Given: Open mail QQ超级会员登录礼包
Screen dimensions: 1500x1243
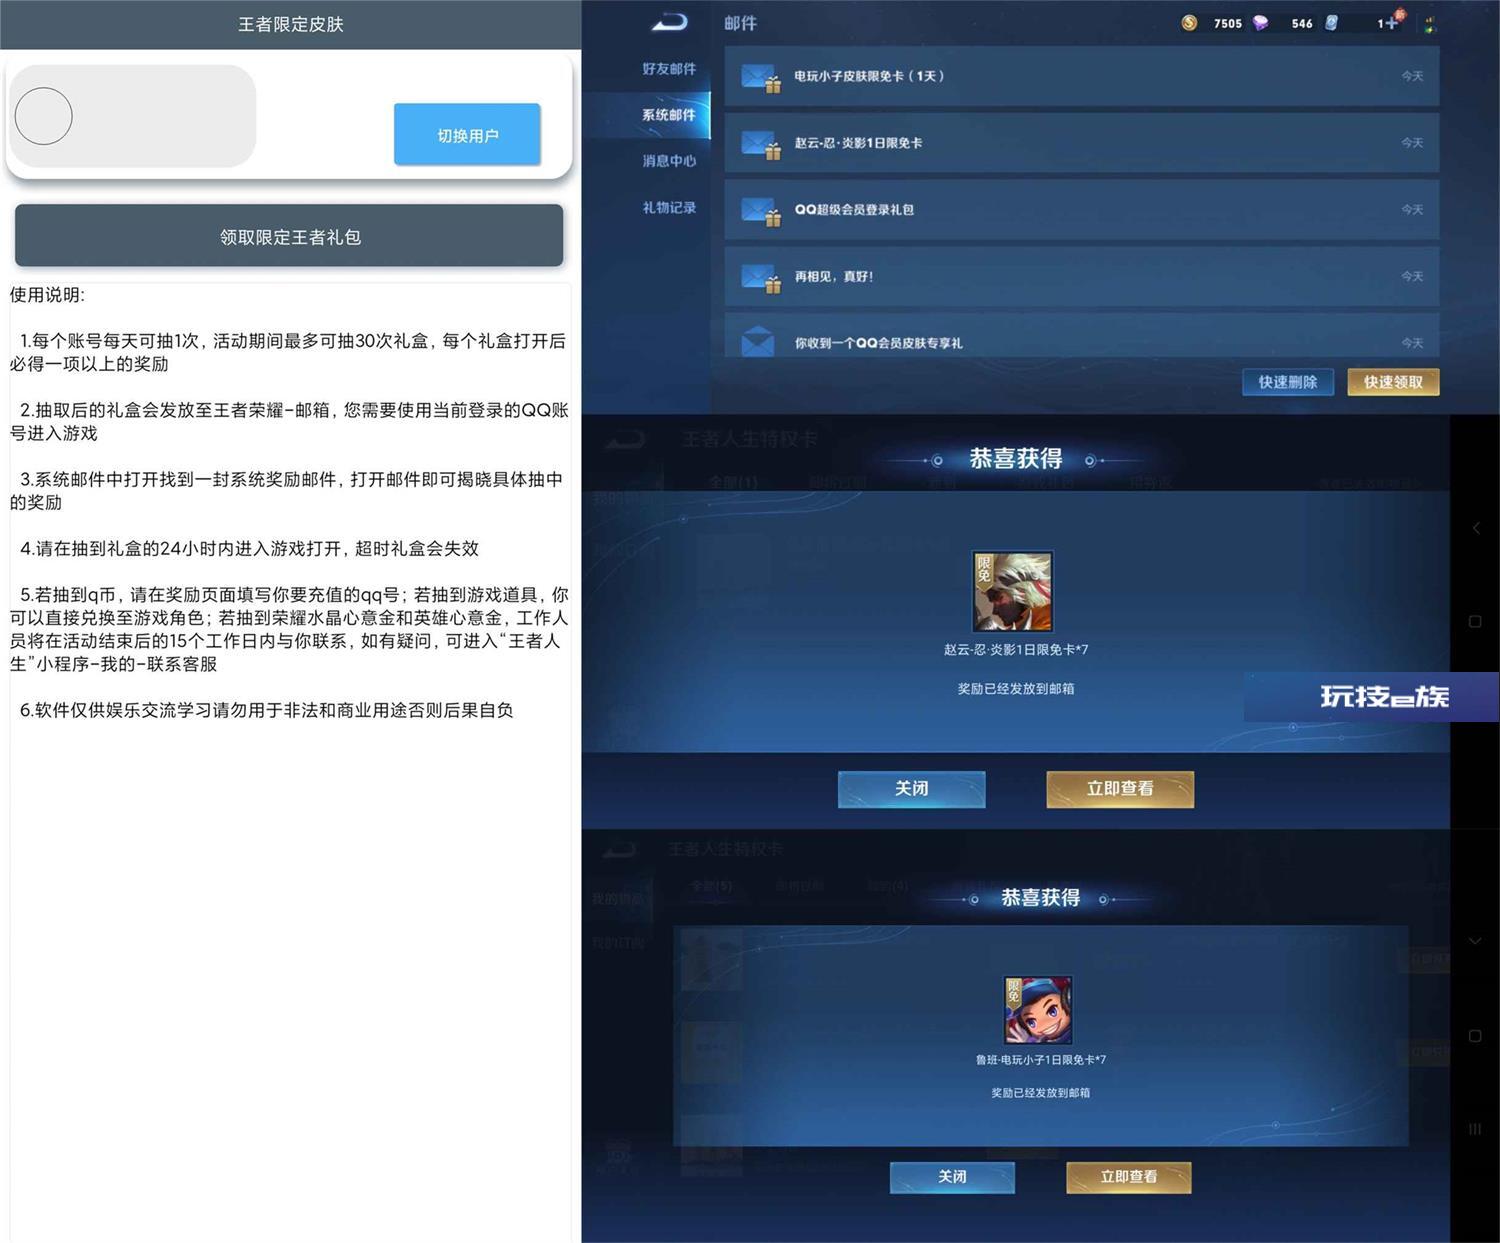Looking at the screenshot, I should [1082, 210].
